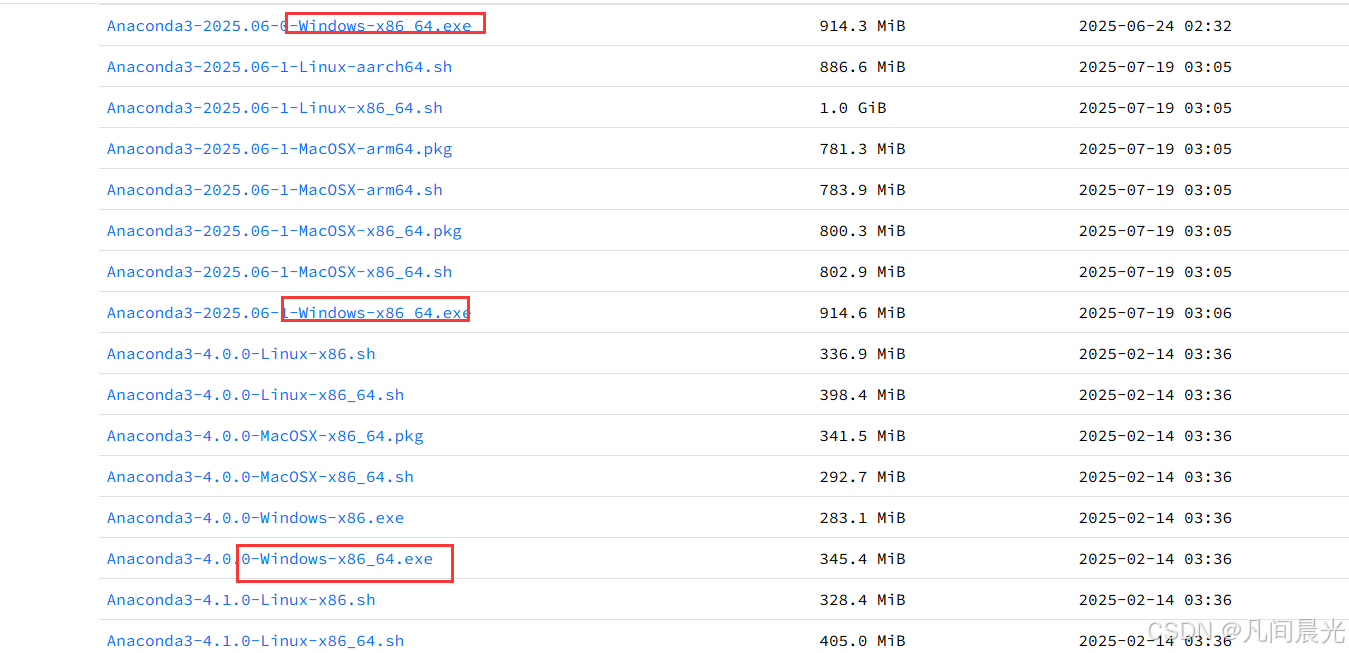Screen dimensions: 1349x653
Task: Open Anaconda3-4.1.0-Linux-x86_64.sh link
Action: pyautogui.click(x=255, y=641)
